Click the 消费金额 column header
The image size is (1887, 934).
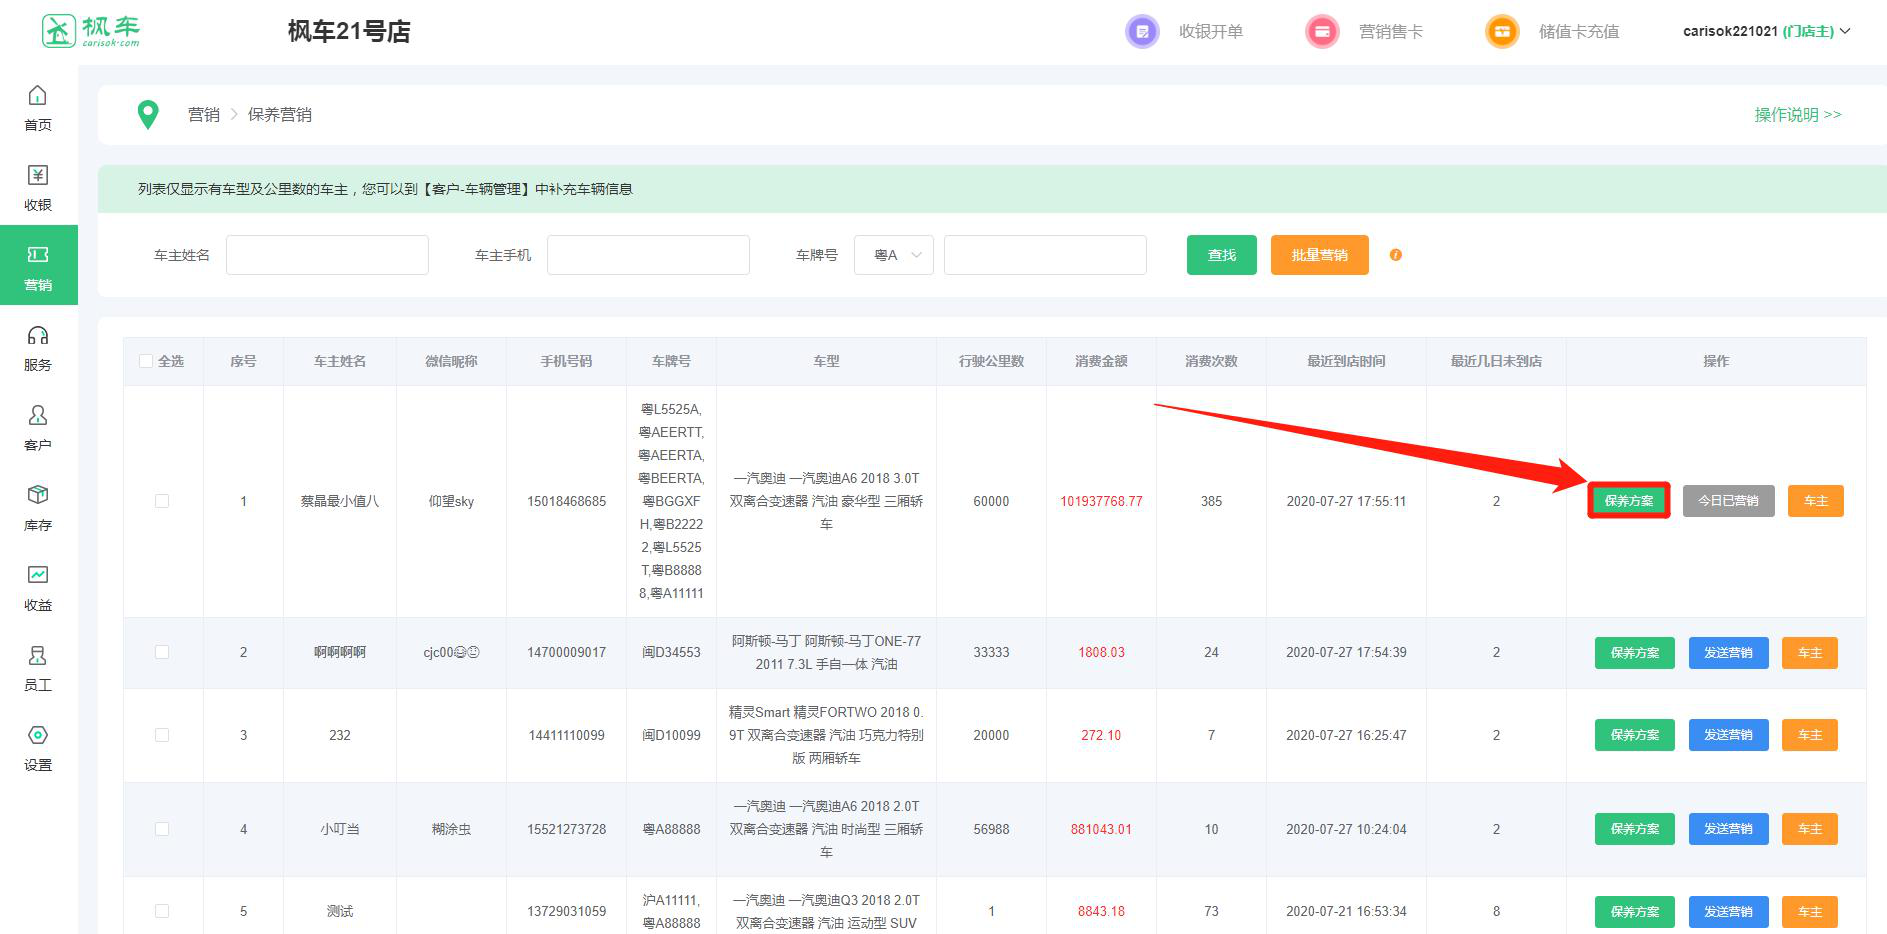tap(1101, 361)
